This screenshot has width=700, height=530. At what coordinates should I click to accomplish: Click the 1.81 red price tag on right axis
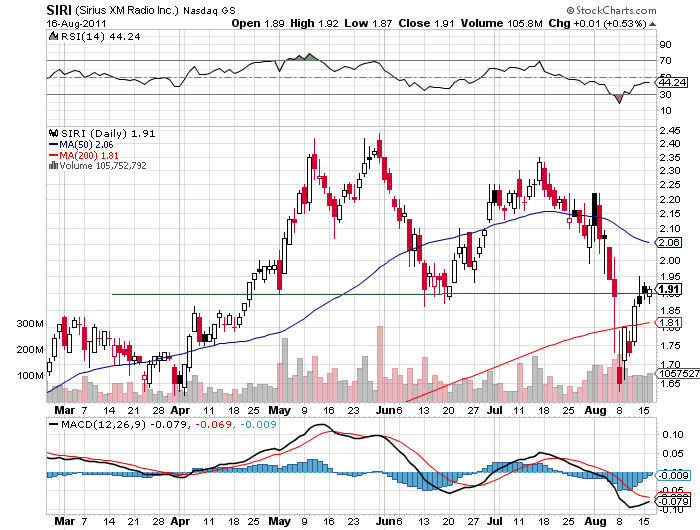click(x=668, y=322)
